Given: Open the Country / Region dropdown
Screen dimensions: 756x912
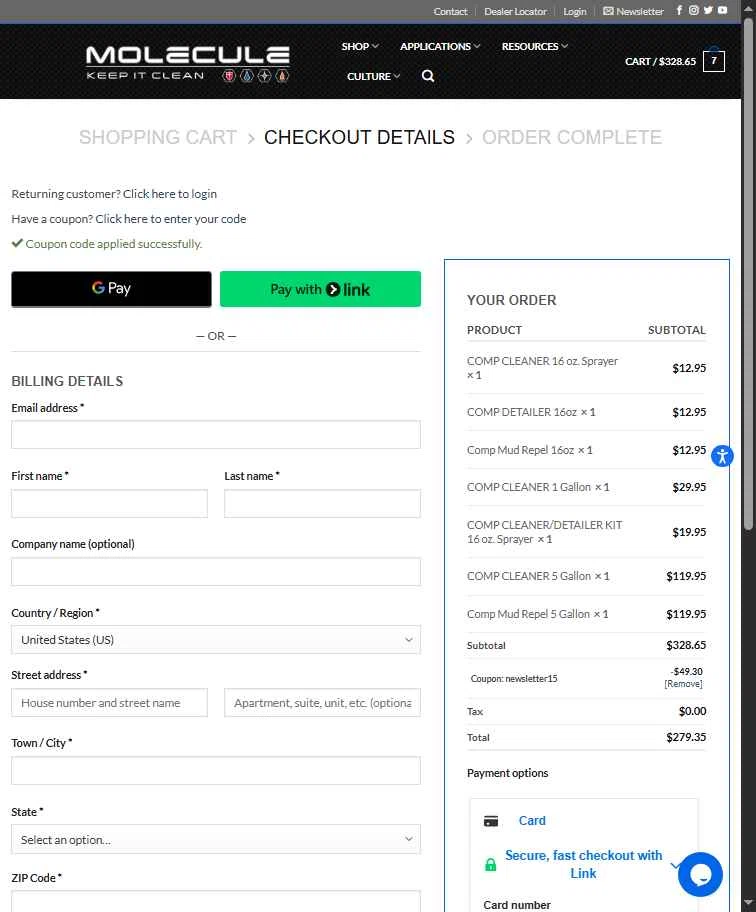Looking at the screenshot, I should pyautogui.click(x=216, y=640).
